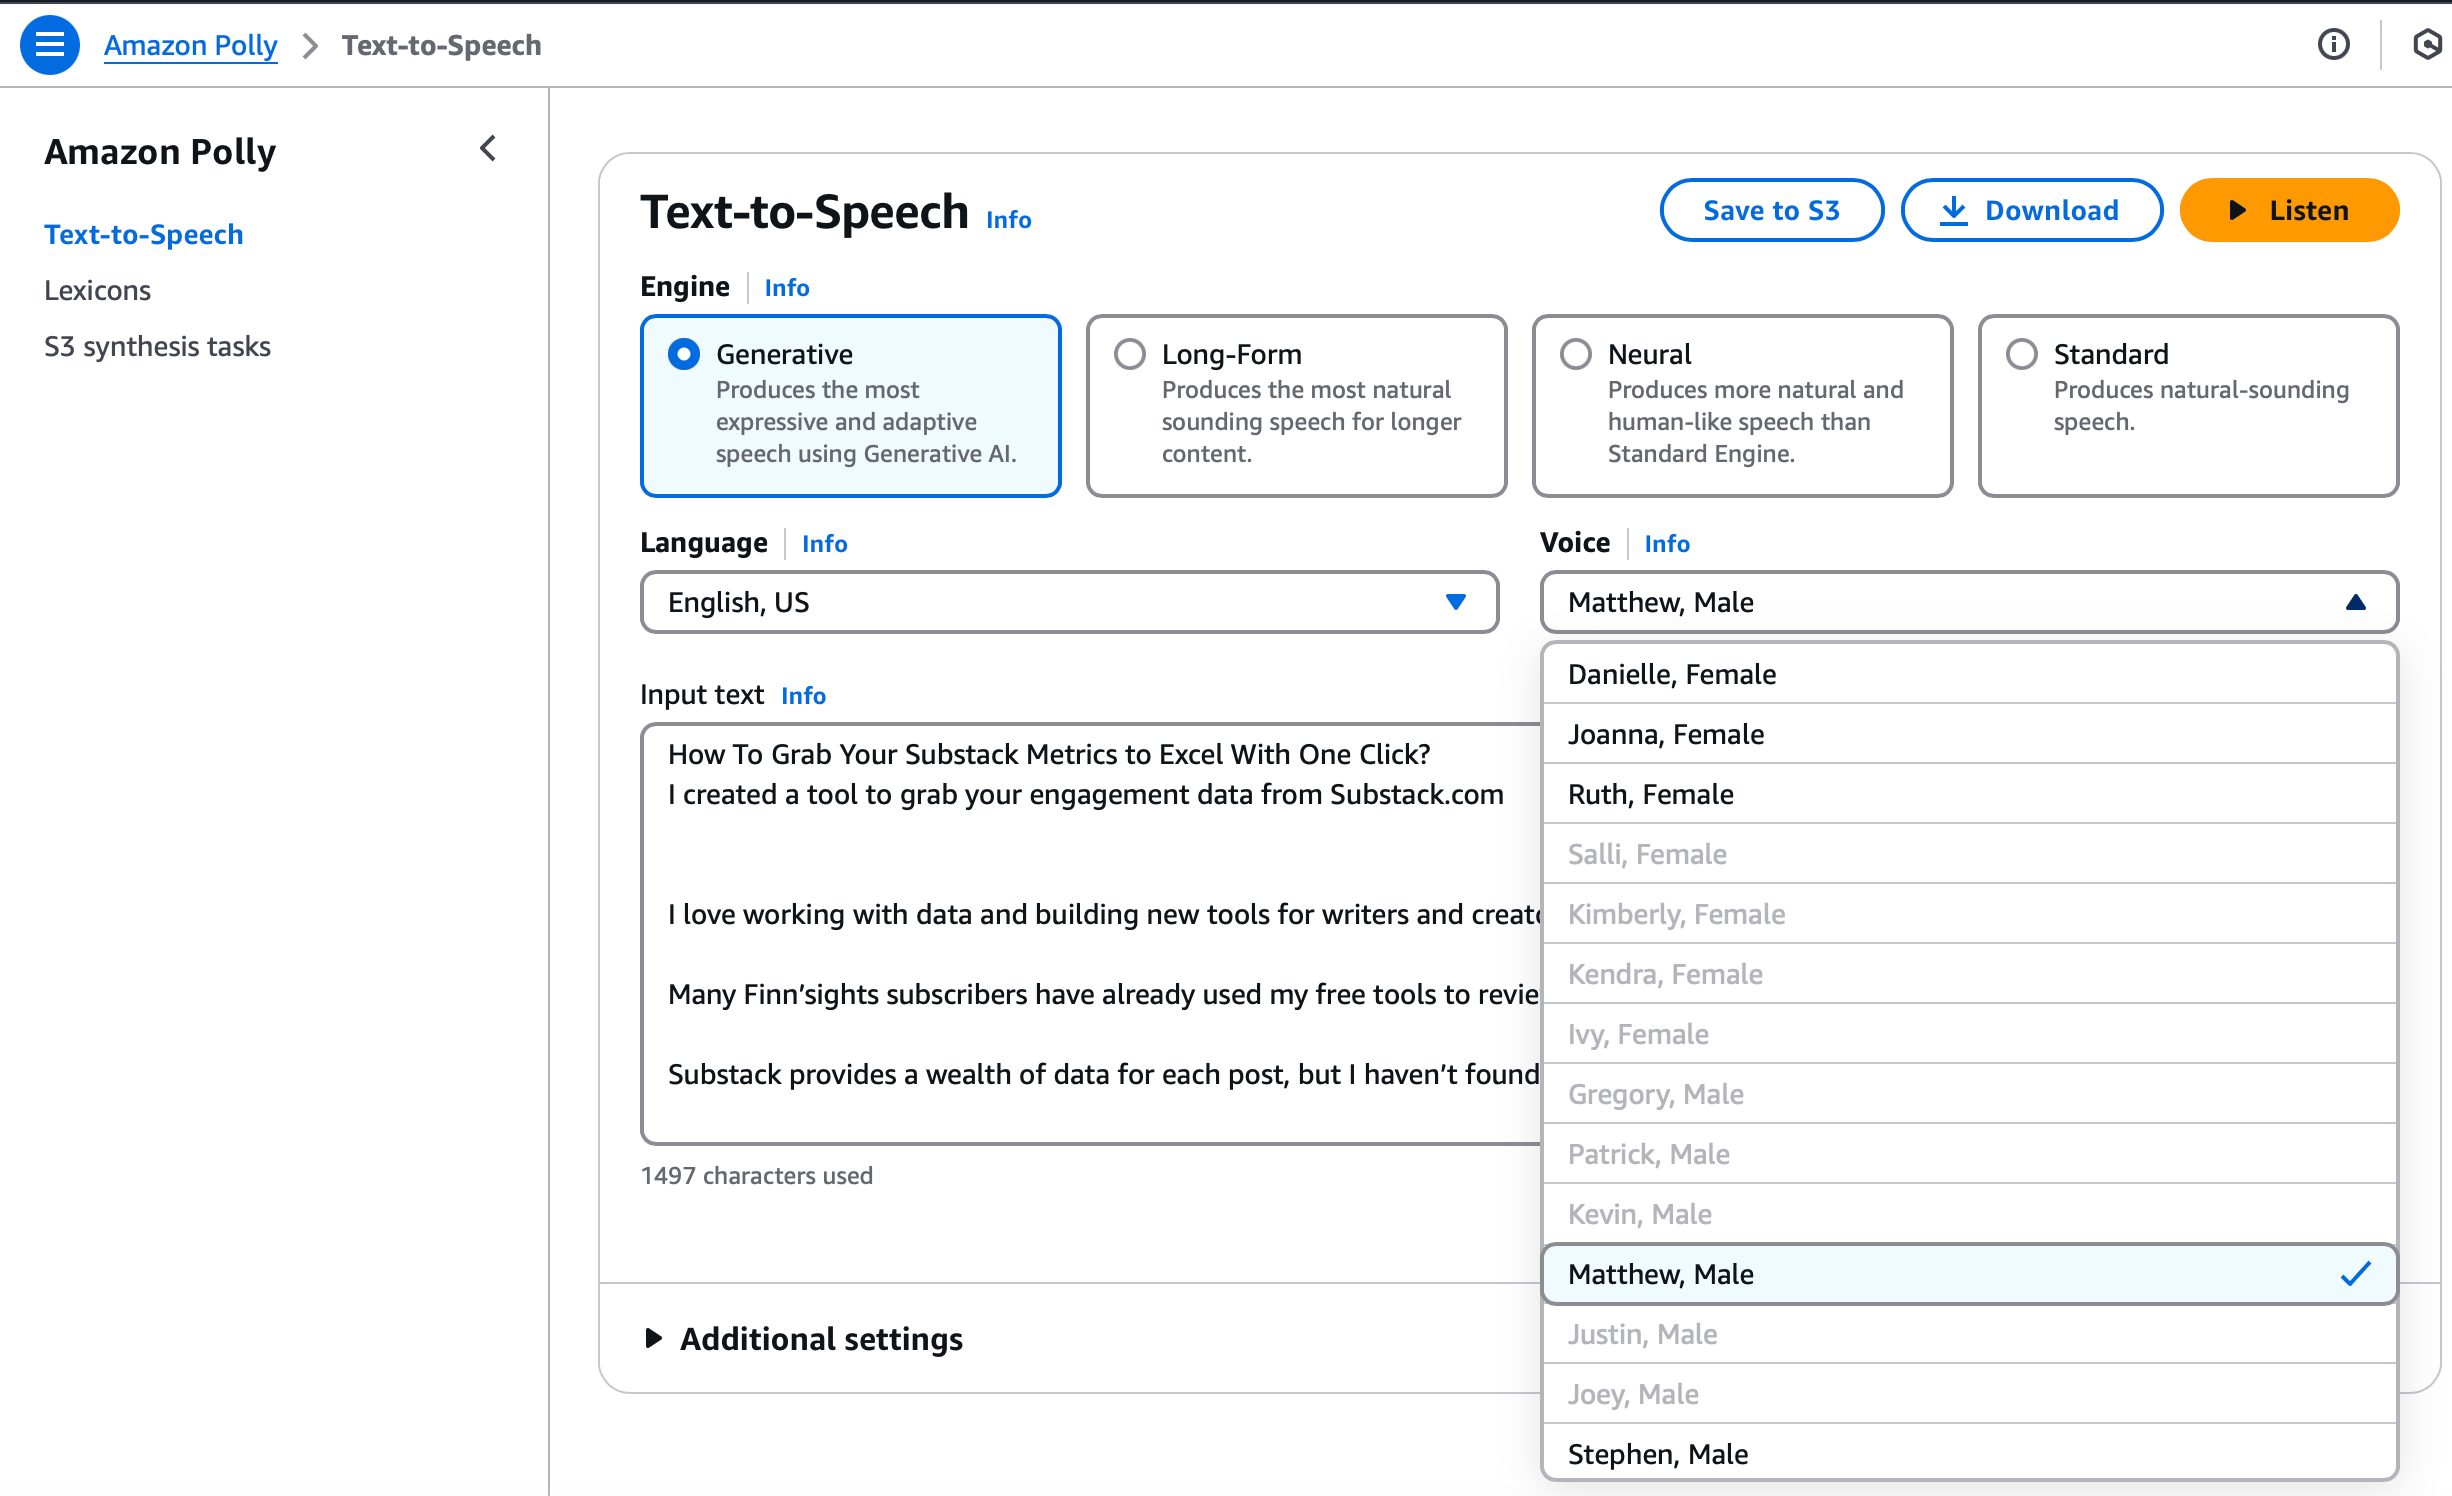Click the 1497 characters used text

[x=757, y=1175]
